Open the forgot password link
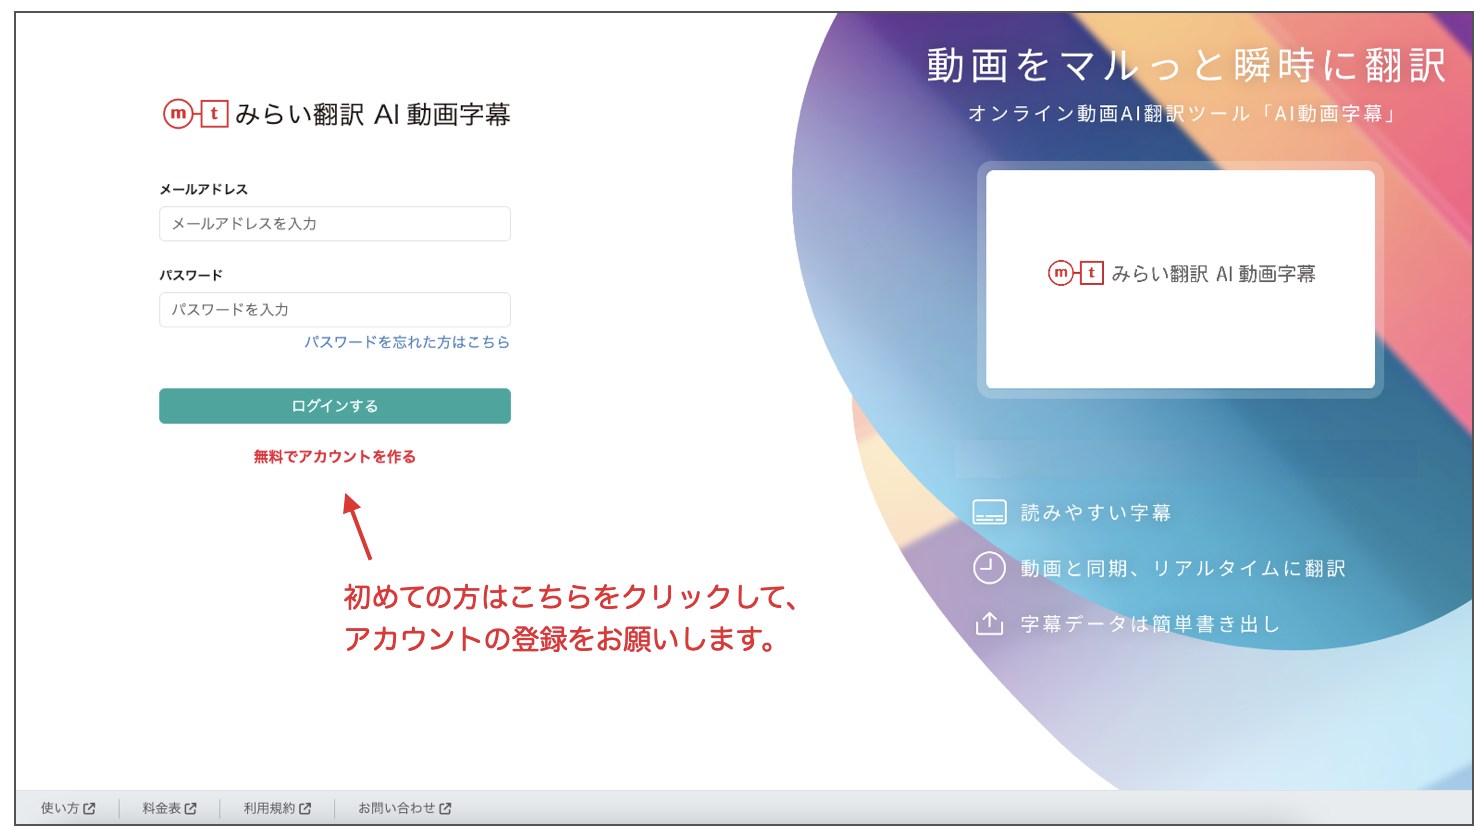This screenshot has width=1484, height=835. pos(407,342)
